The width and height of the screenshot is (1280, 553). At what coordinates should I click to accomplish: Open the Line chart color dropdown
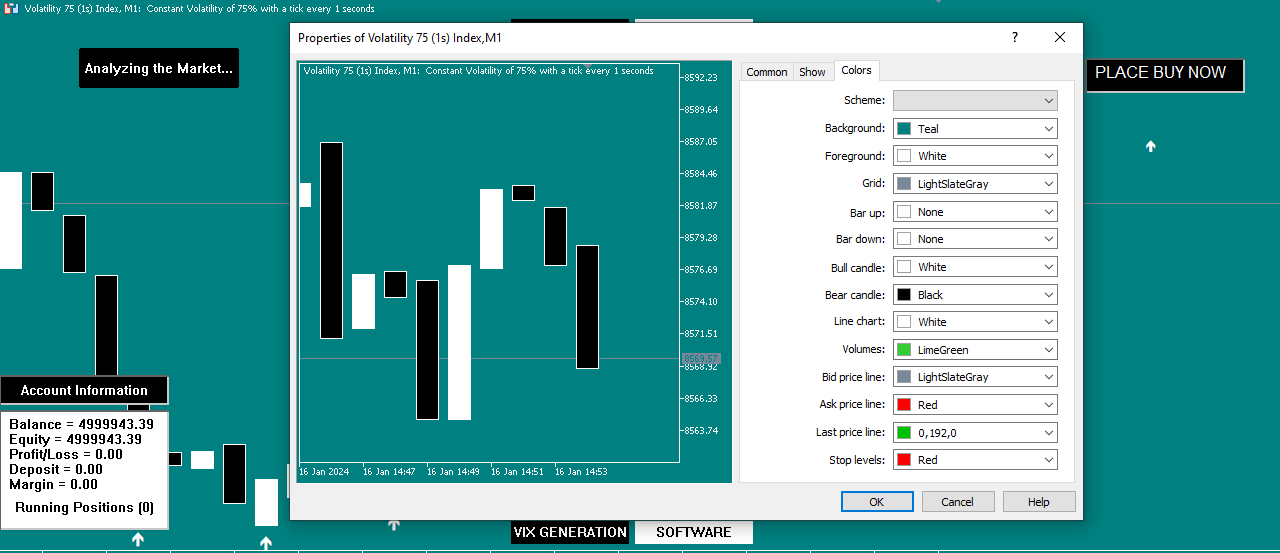click(975, 322)
